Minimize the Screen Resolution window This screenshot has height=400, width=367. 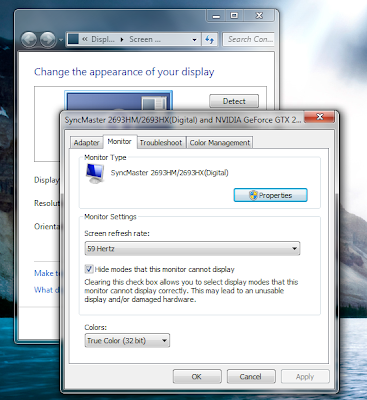click(216, 16)
